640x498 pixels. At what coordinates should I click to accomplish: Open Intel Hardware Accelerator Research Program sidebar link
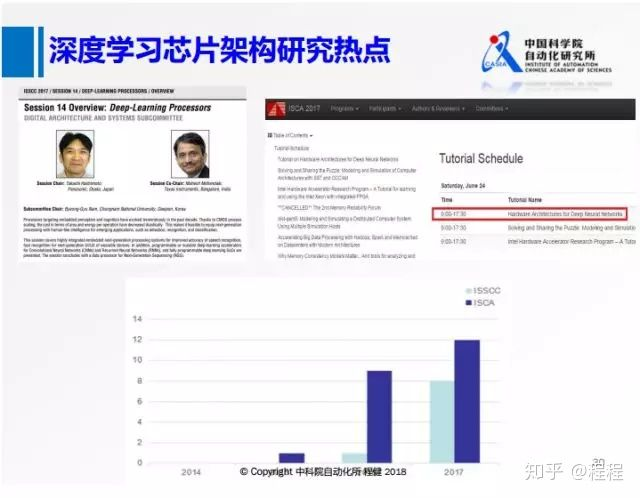(x=347, y=193)
